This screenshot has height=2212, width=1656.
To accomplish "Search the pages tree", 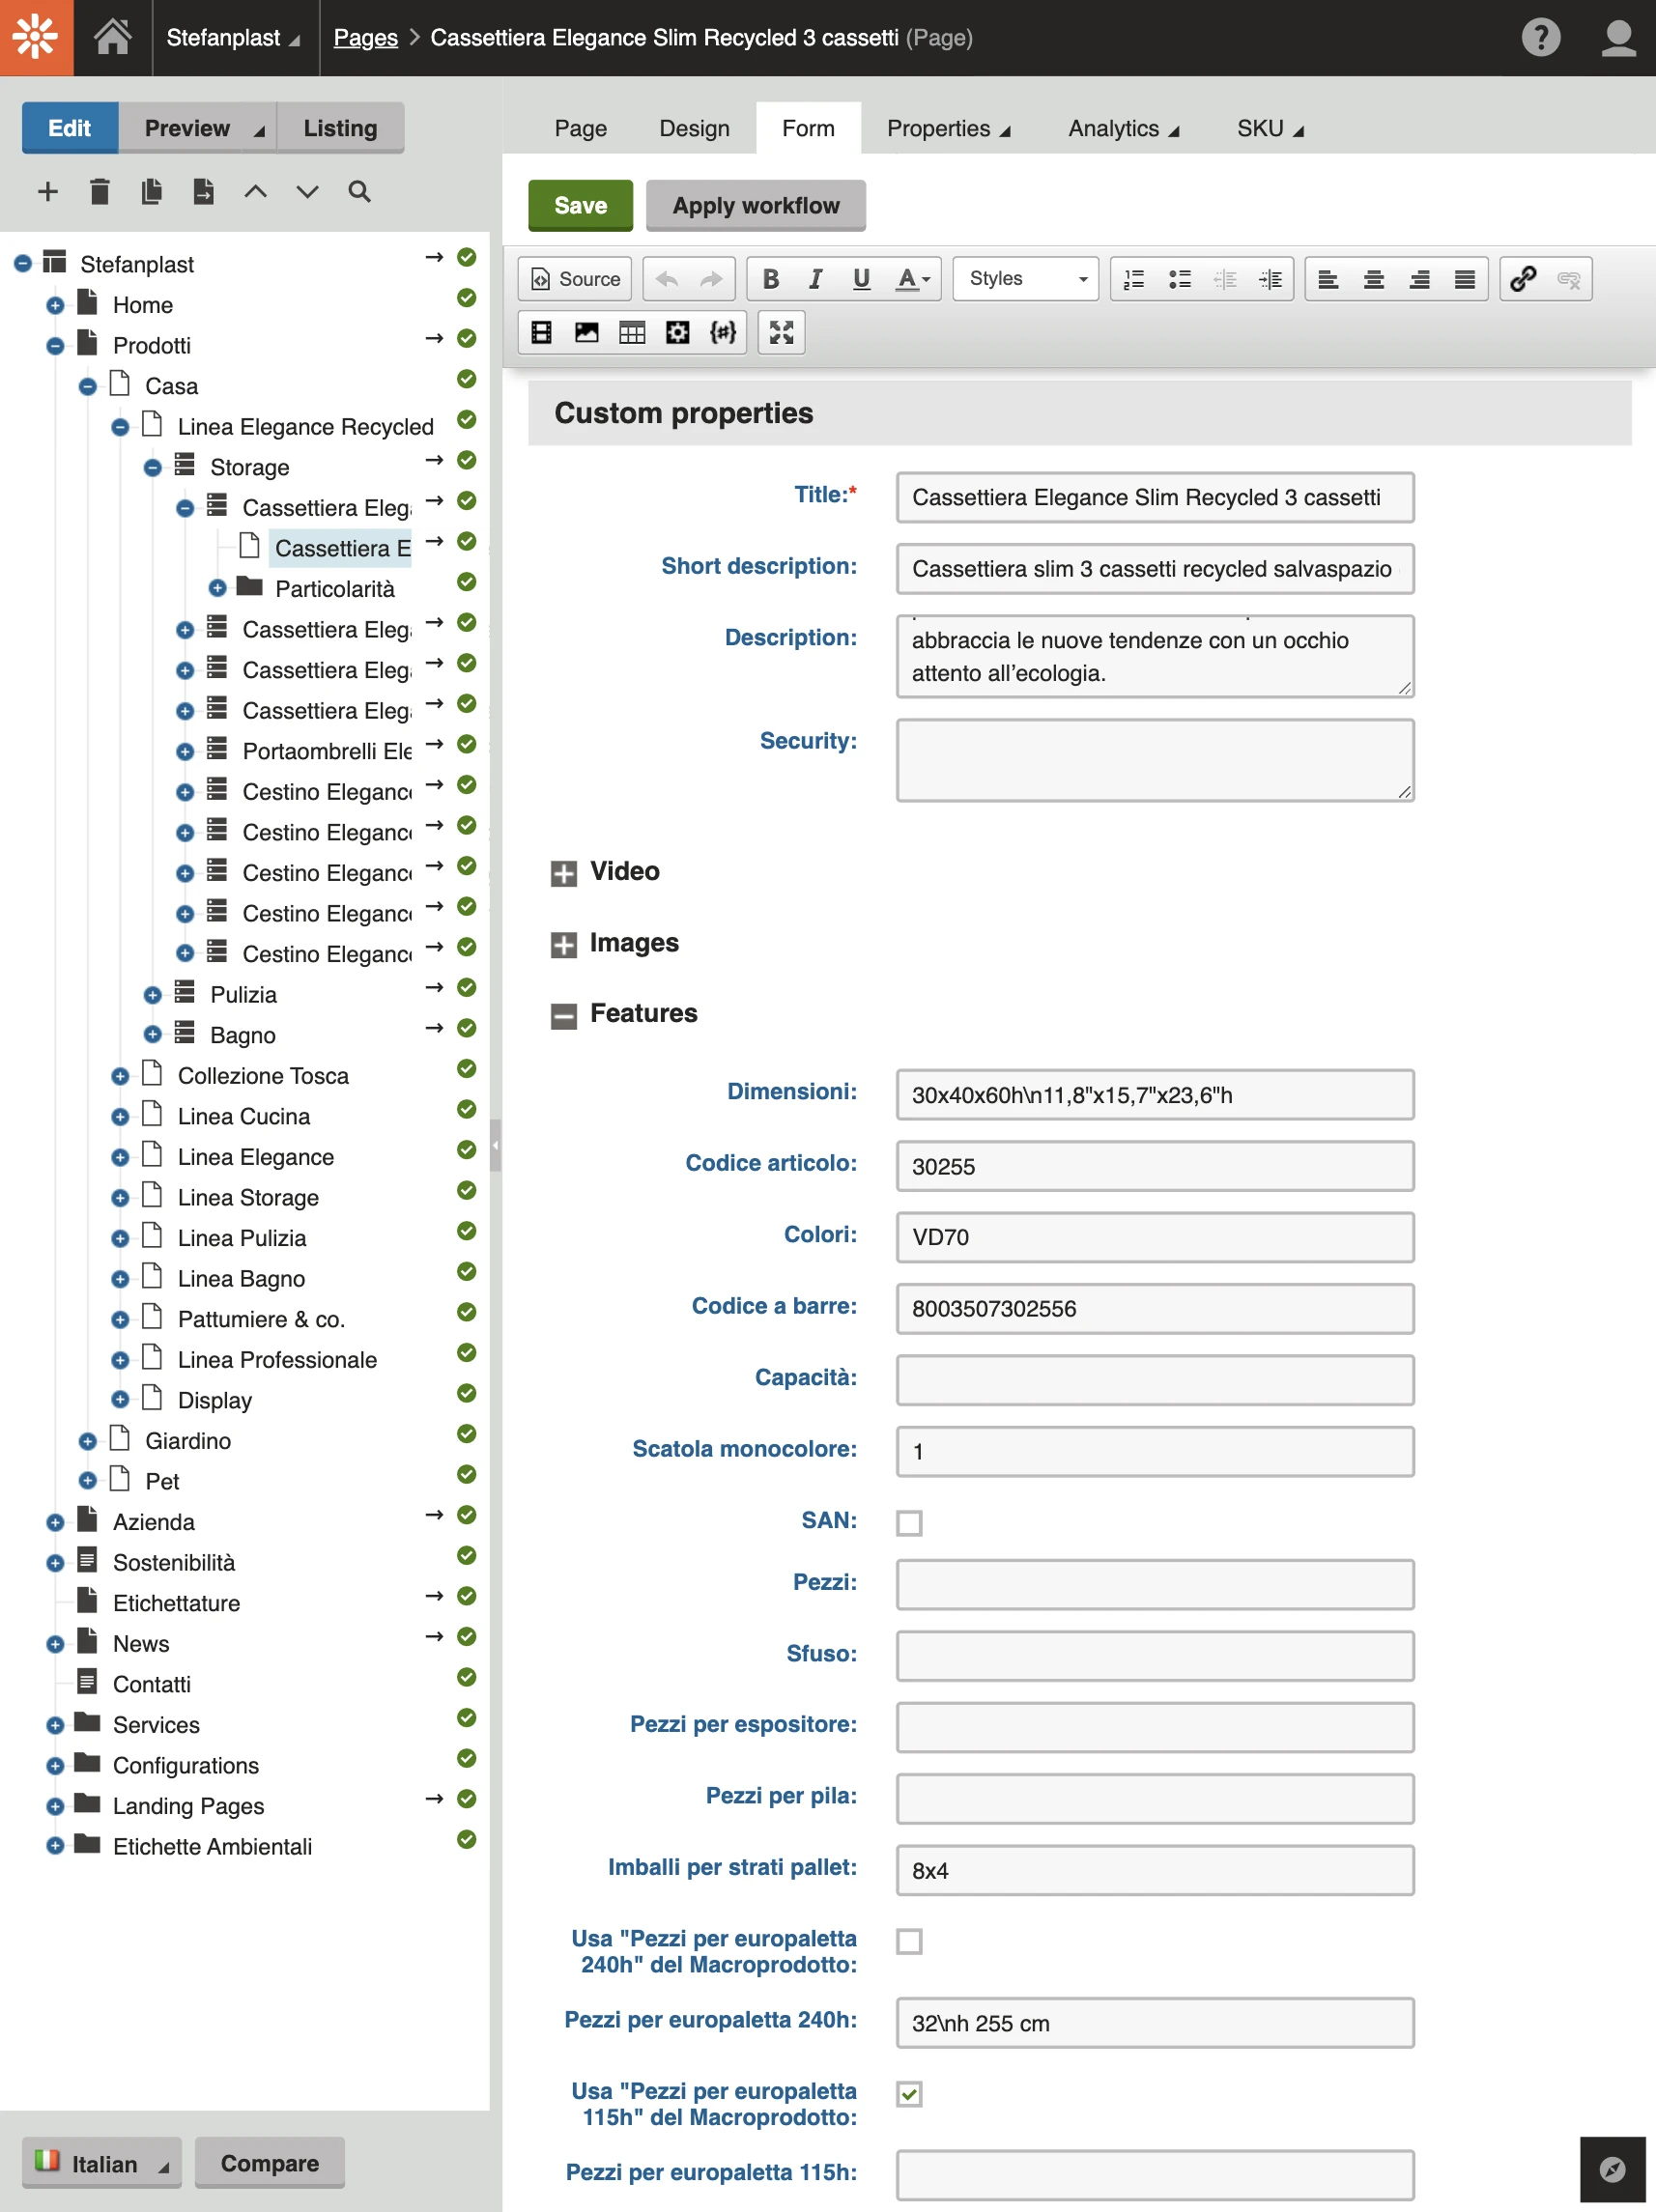I will (358, 191).
